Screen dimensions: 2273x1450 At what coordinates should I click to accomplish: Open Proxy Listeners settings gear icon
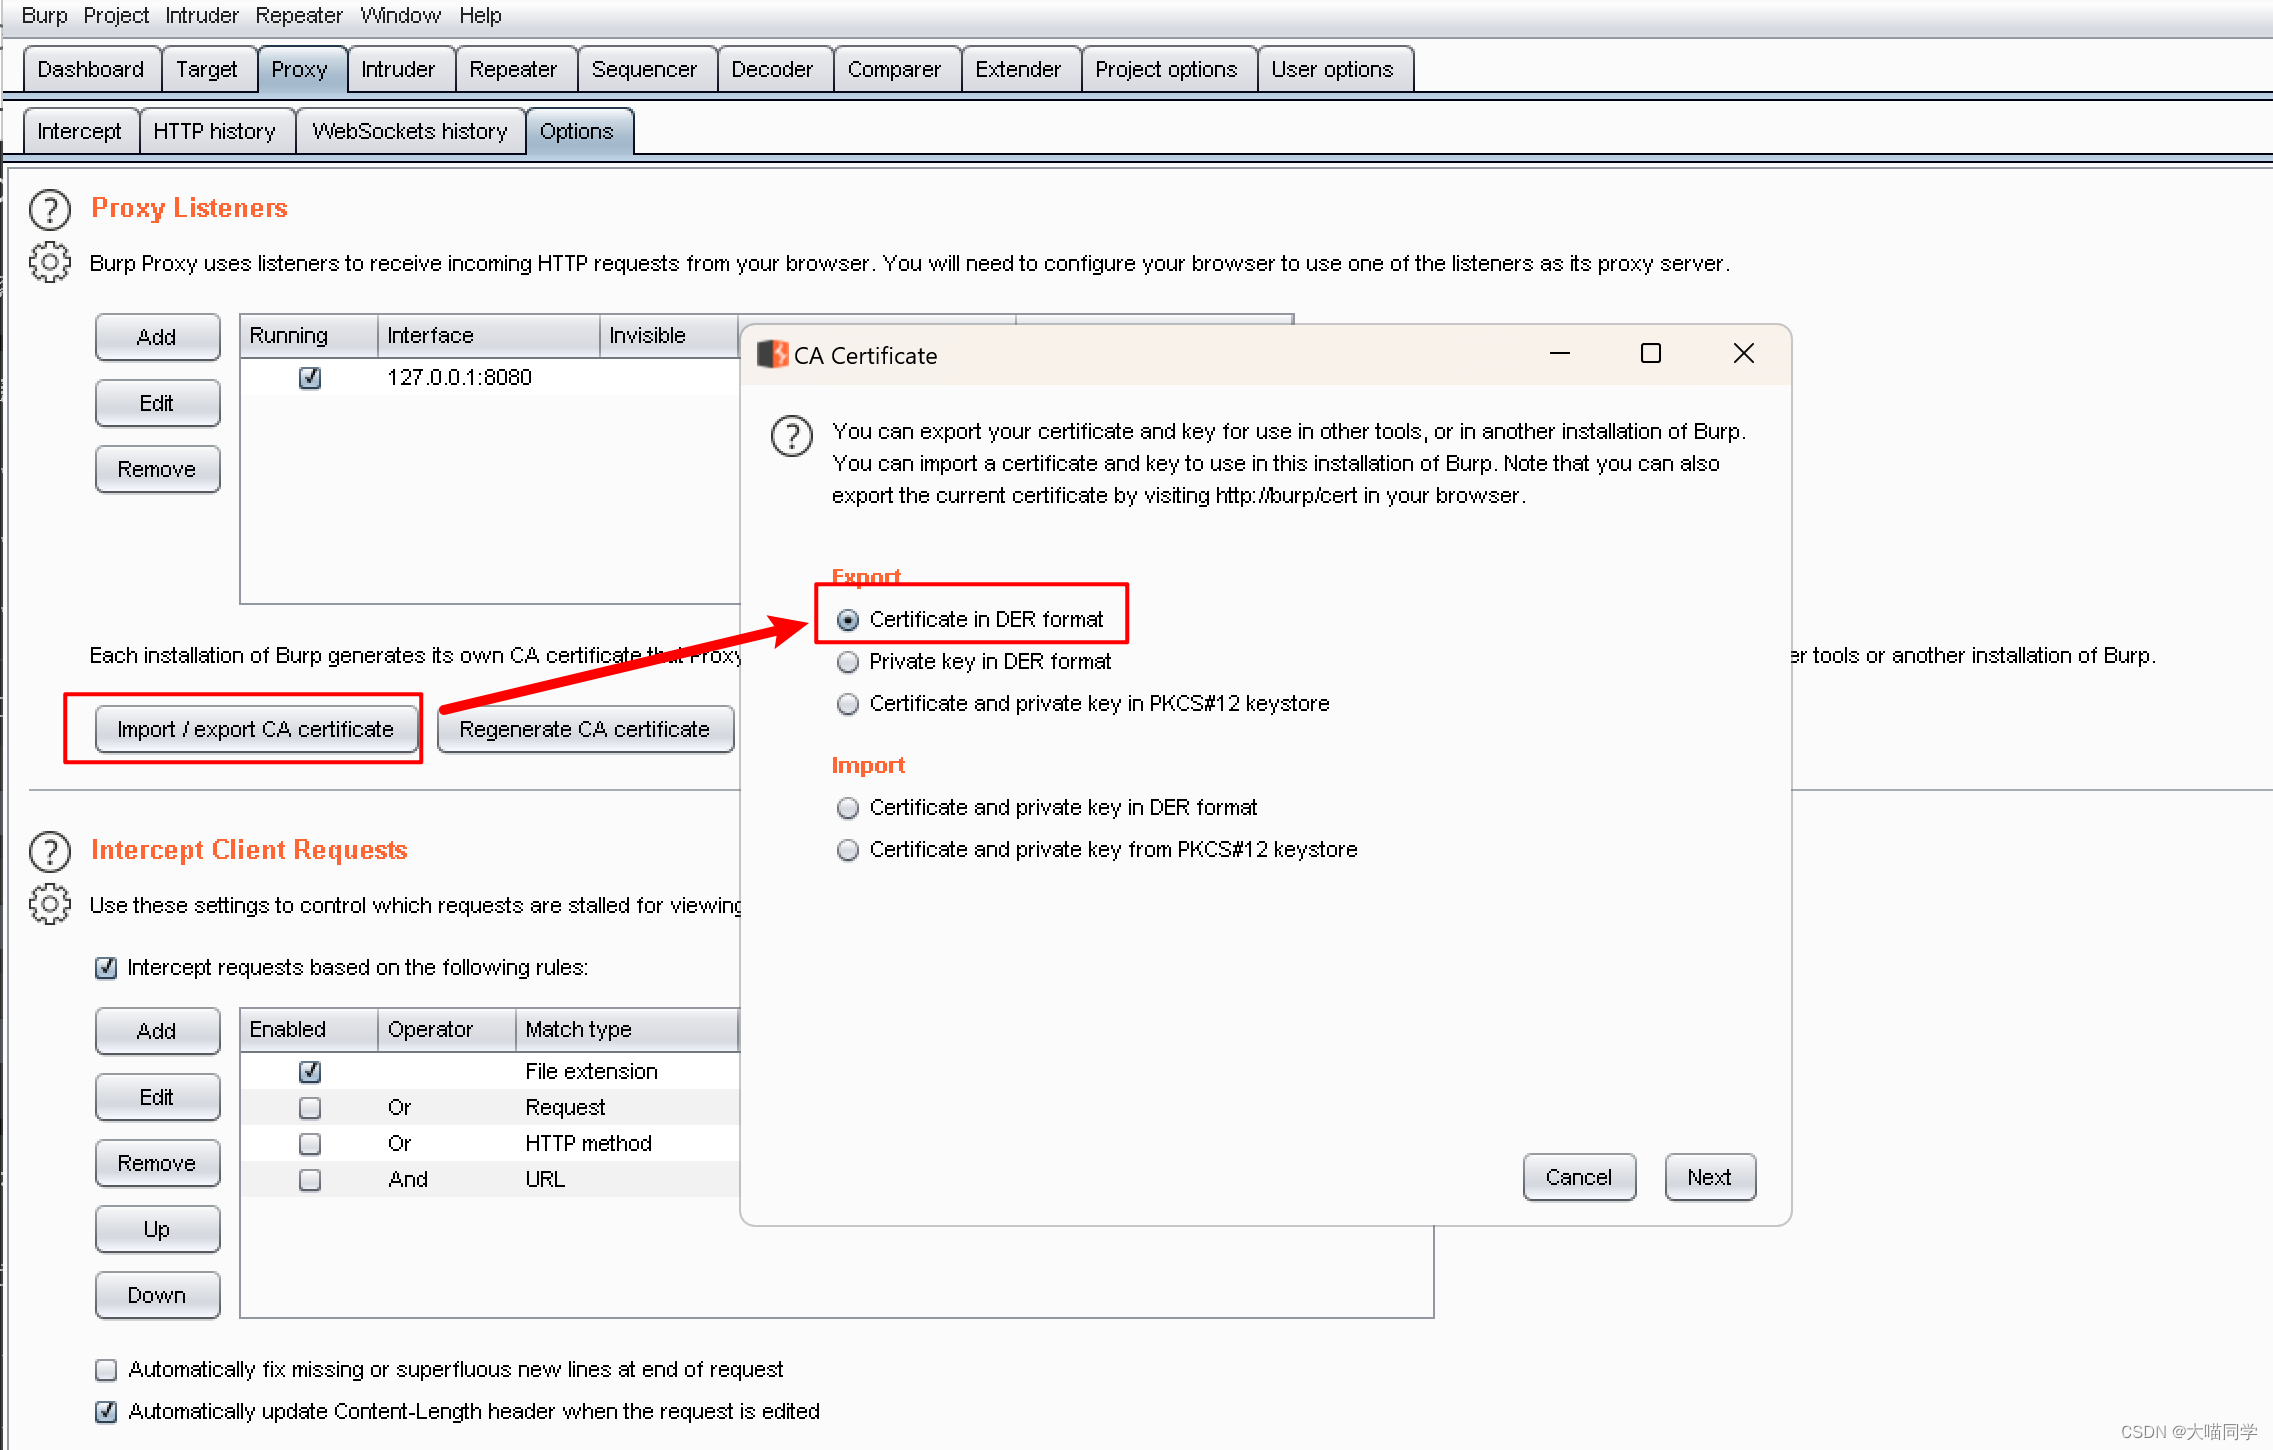50,262
